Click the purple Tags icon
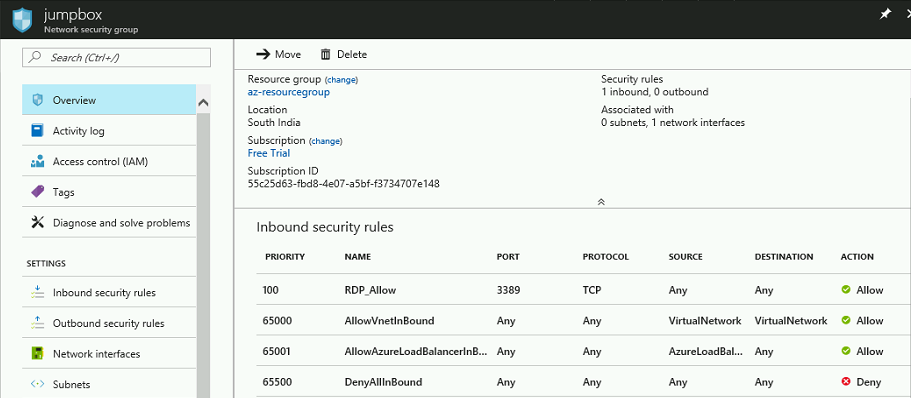This screenshot has width=911, height=398. (37, 191)
